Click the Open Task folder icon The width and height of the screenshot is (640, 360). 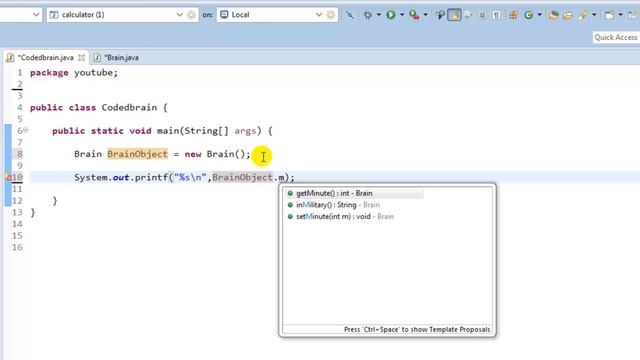(568, 15)
